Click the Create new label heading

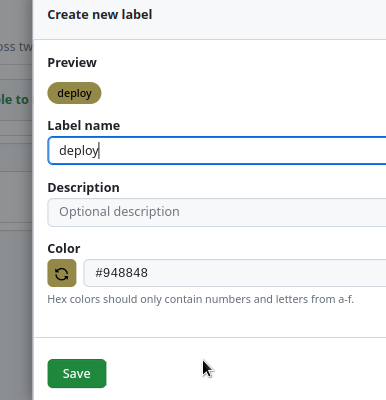[100, 15]
